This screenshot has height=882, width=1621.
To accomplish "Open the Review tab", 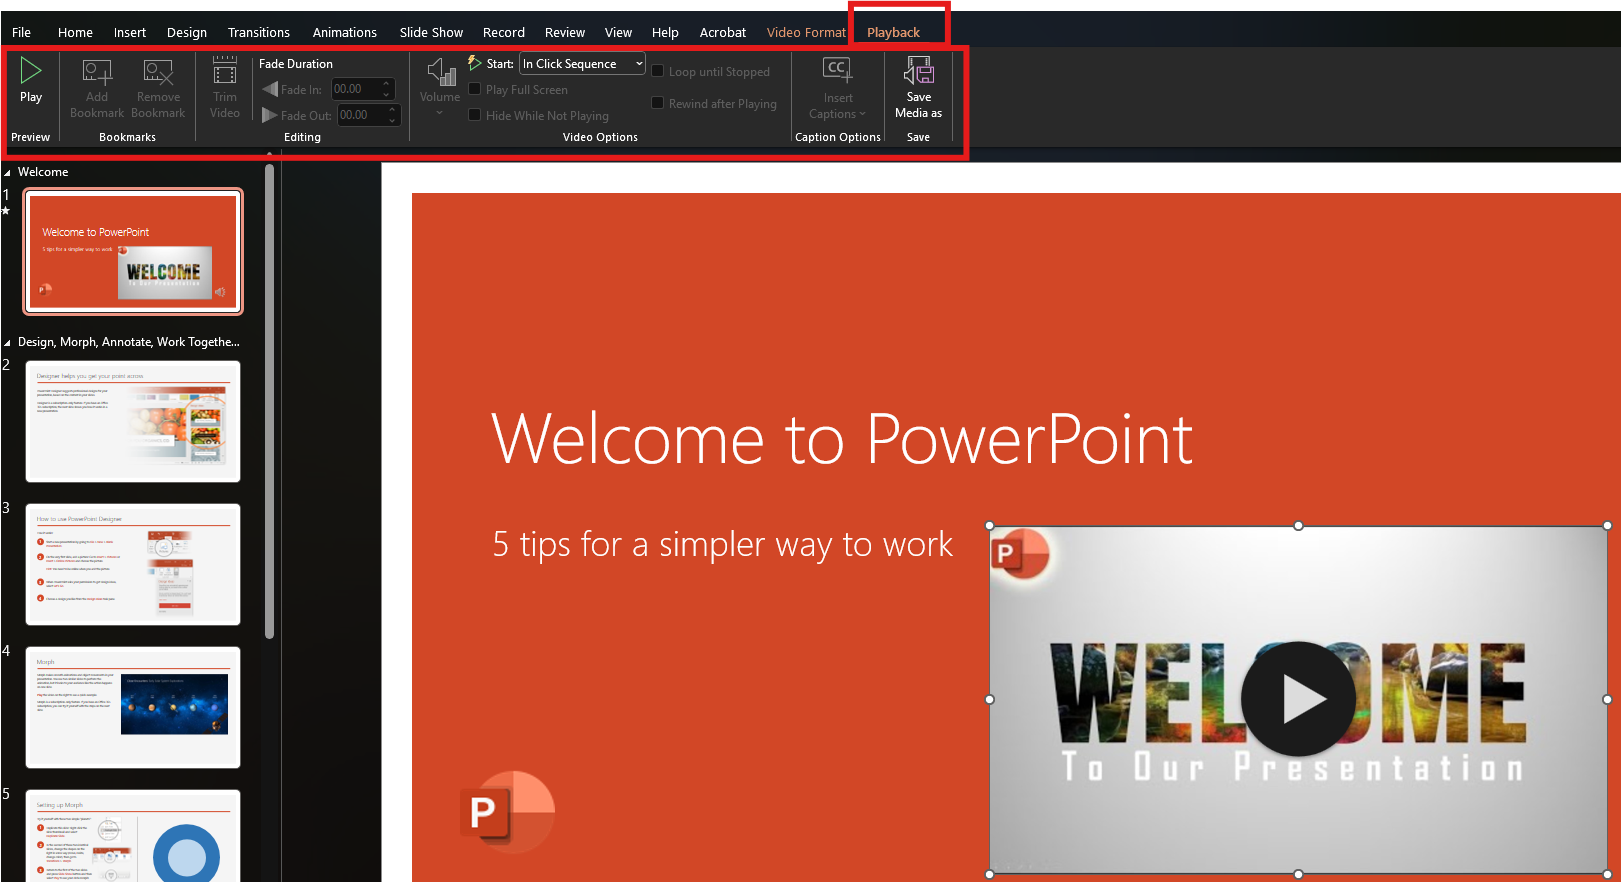I will pos(565,32).
